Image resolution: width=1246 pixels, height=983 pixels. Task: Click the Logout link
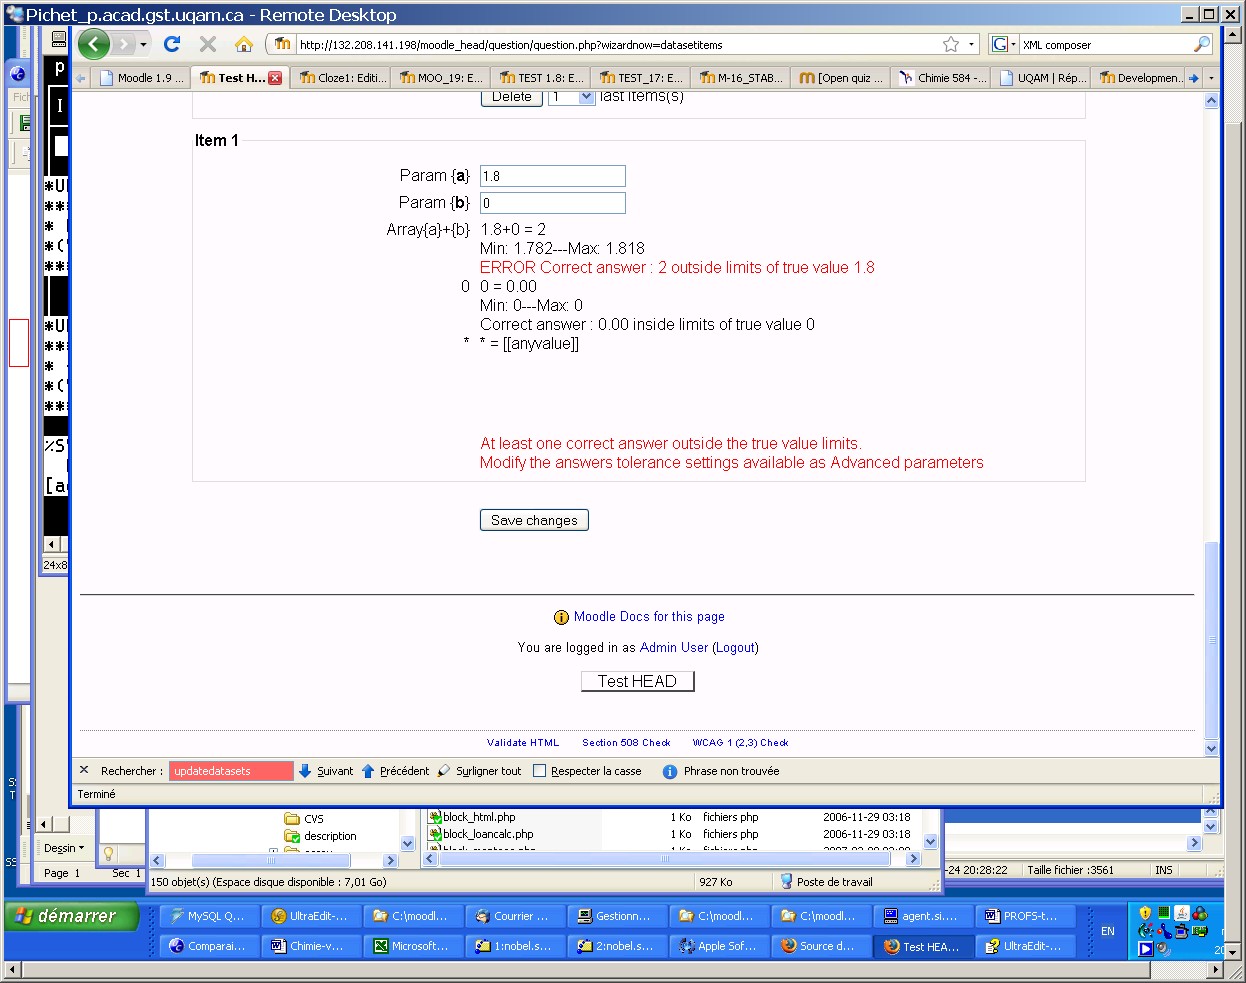pyautogui.click(x=735, y=648)
